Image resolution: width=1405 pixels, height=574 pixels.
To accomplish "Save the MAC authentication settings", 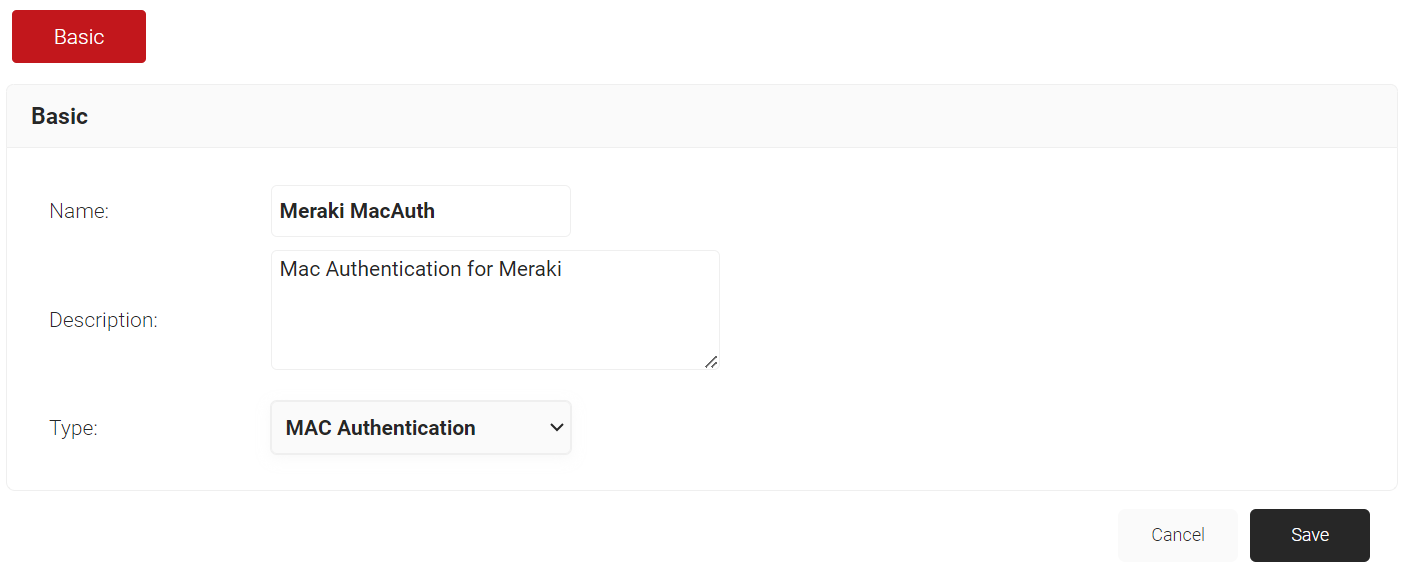I will 1309,535.
